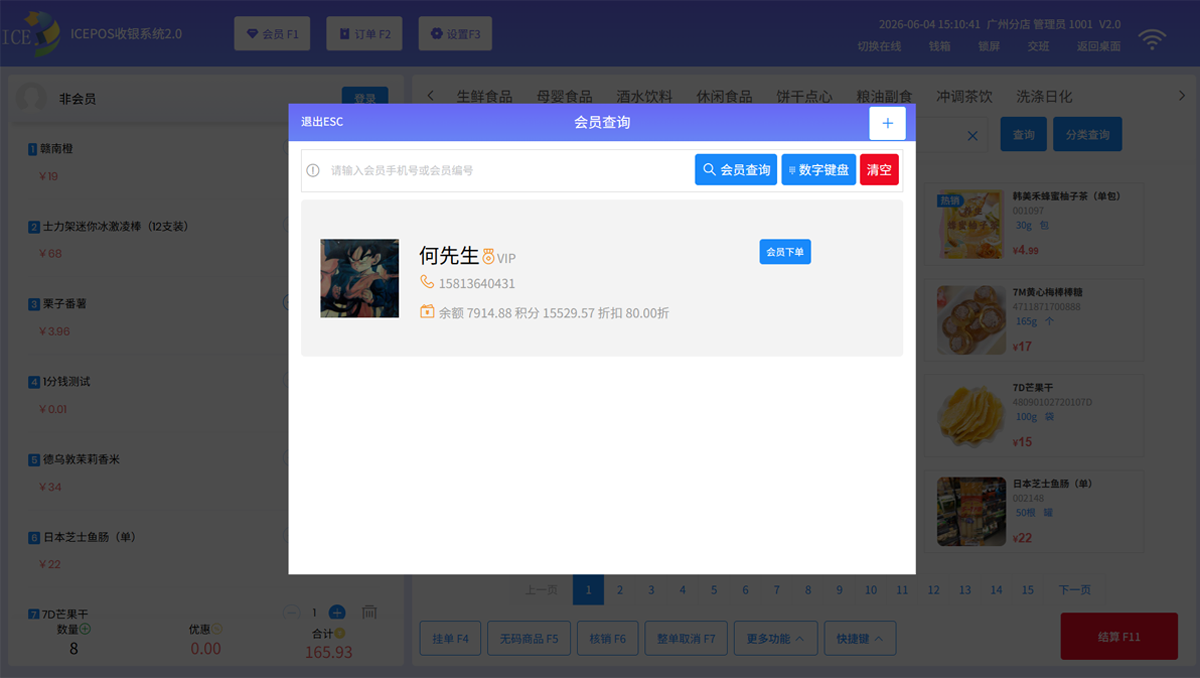Decrease 7D芒果干 quantity with minus icon
Screen dimensions: 1200x678
click(x=291, y=612)
